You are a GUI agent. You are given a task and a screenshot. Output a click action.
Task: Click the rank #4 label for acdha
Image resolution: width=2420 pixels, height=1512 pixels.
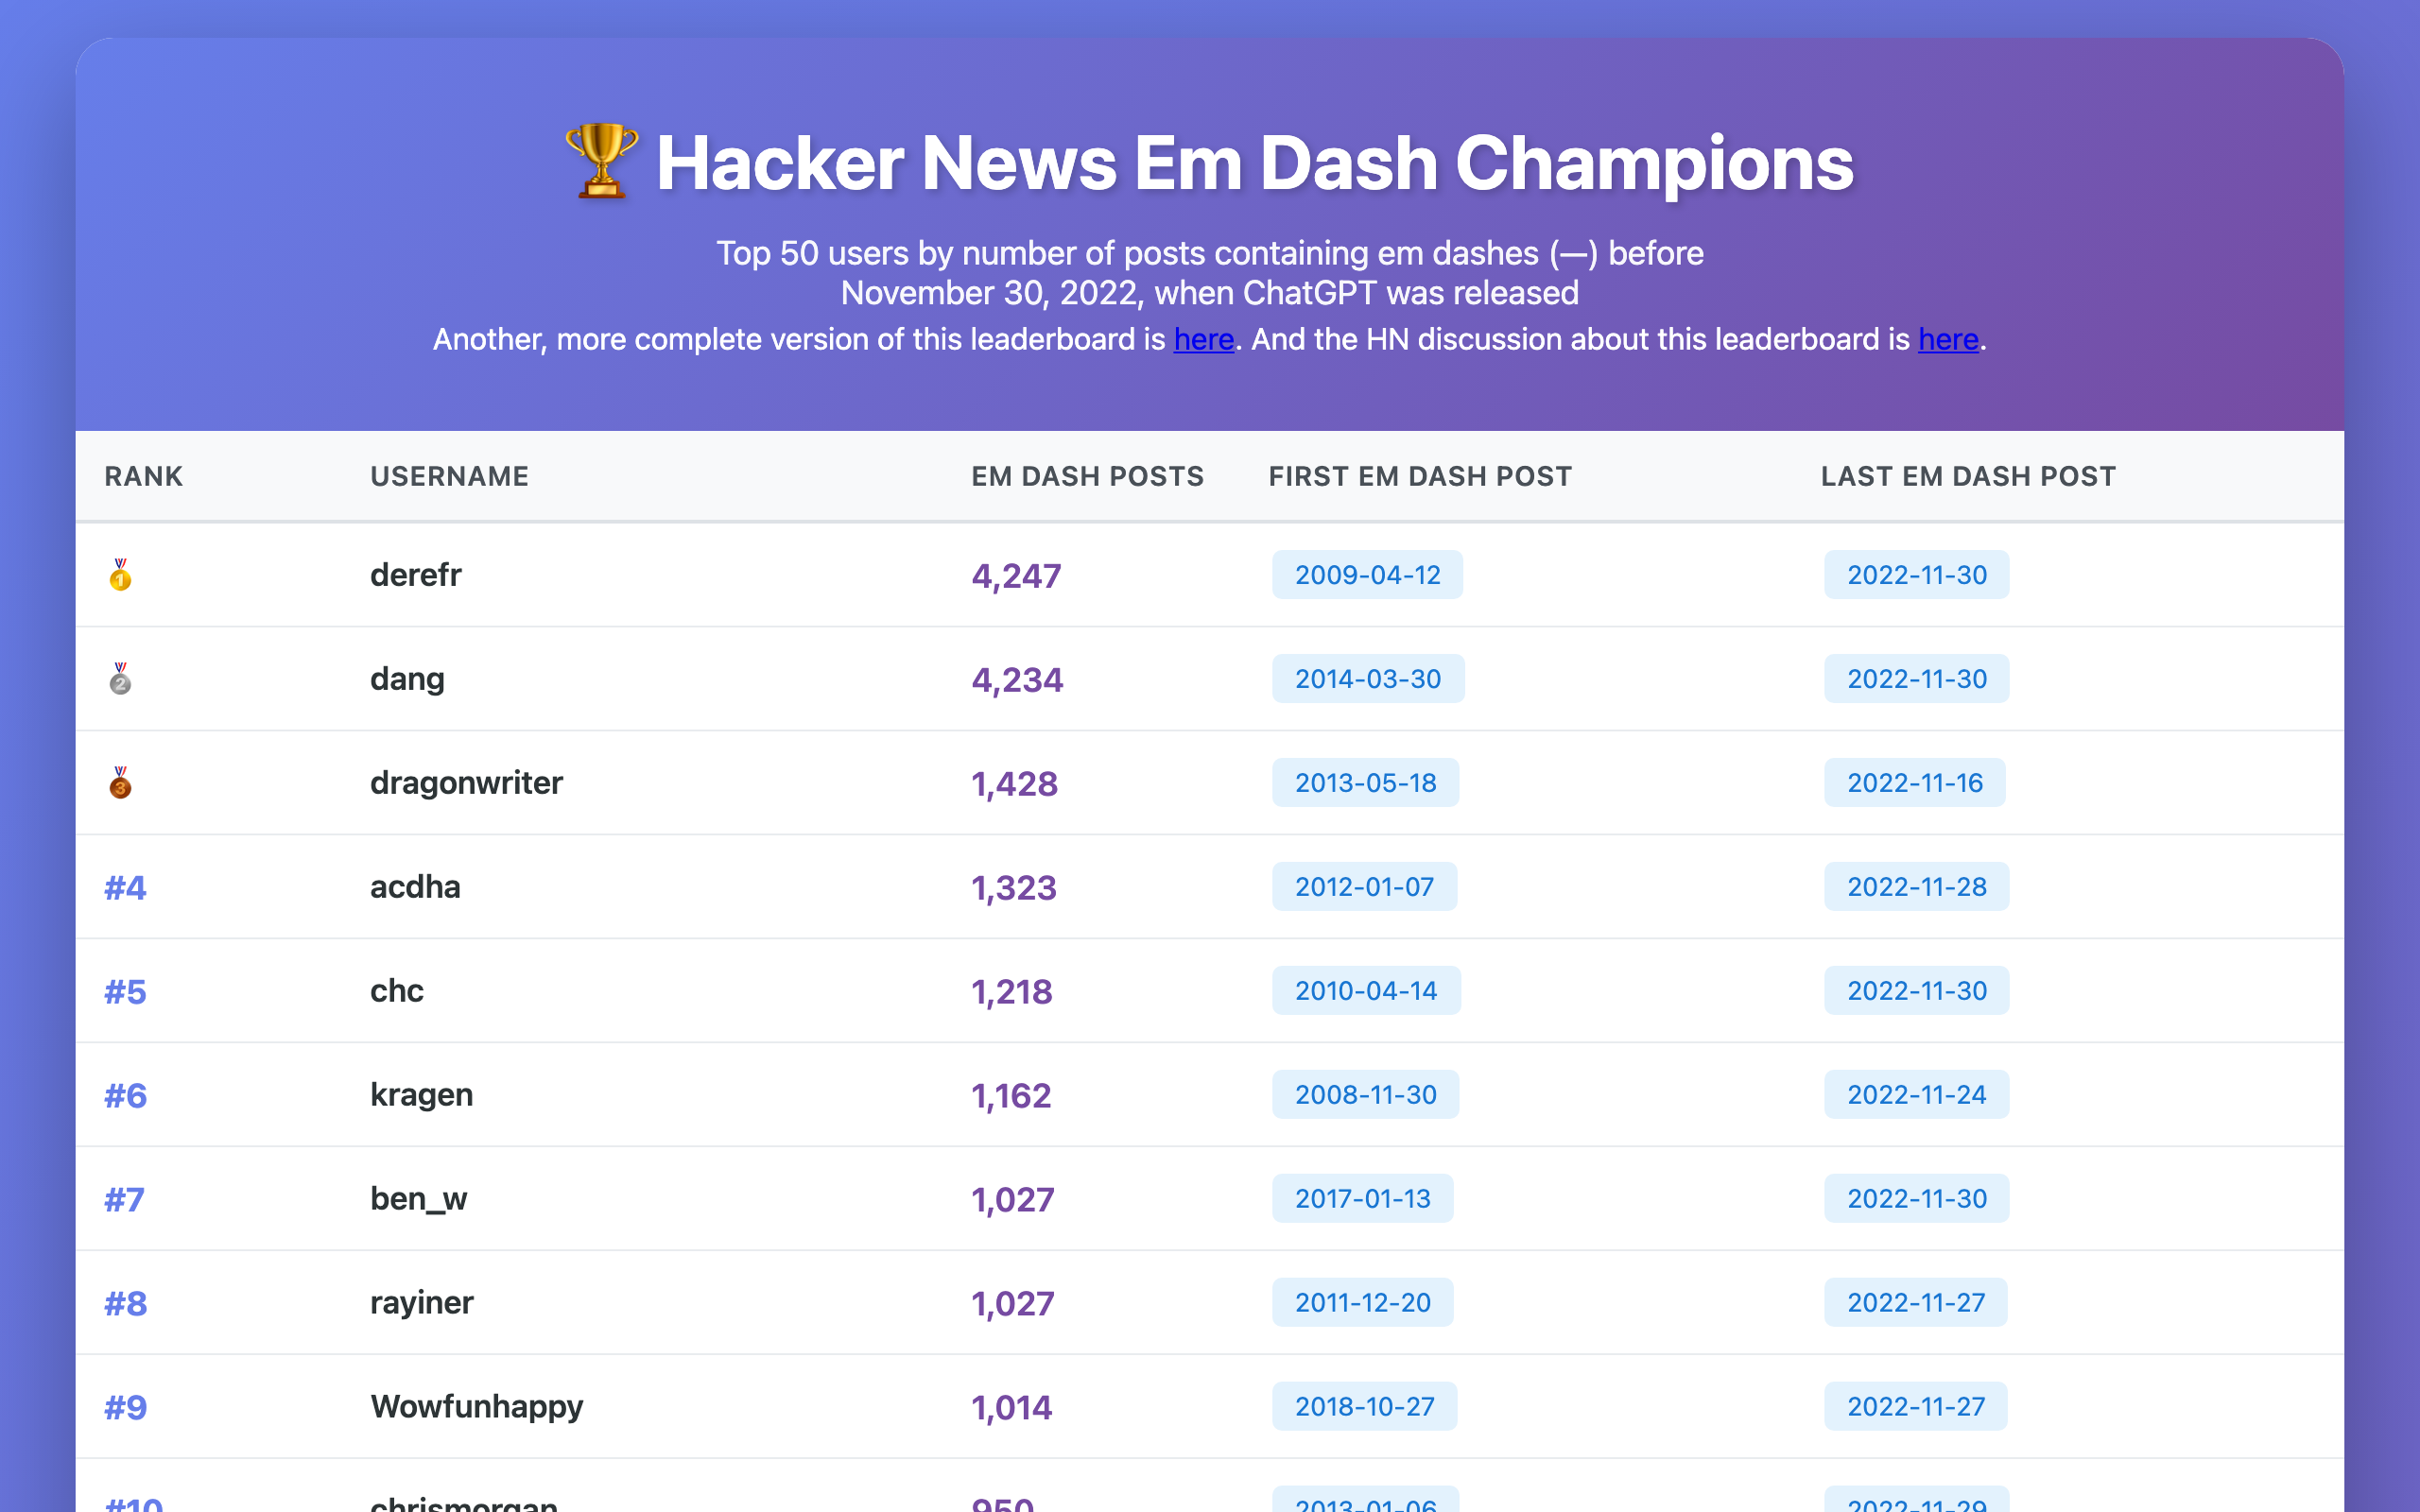pyautogui.click(x=126, y=887)
